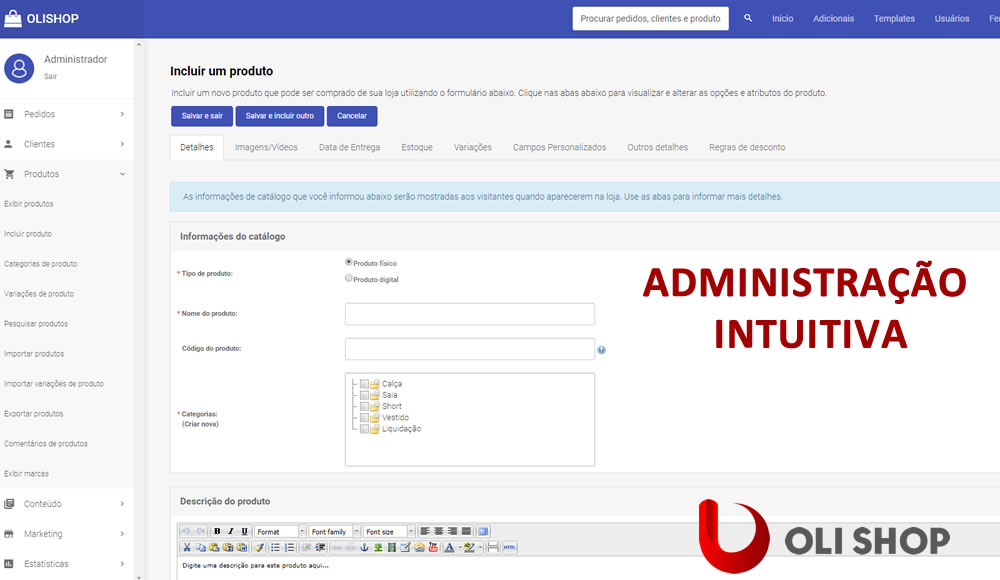1000x580 pixels.
Task: Click the Bold formatting icon
Action: point(217,531)
